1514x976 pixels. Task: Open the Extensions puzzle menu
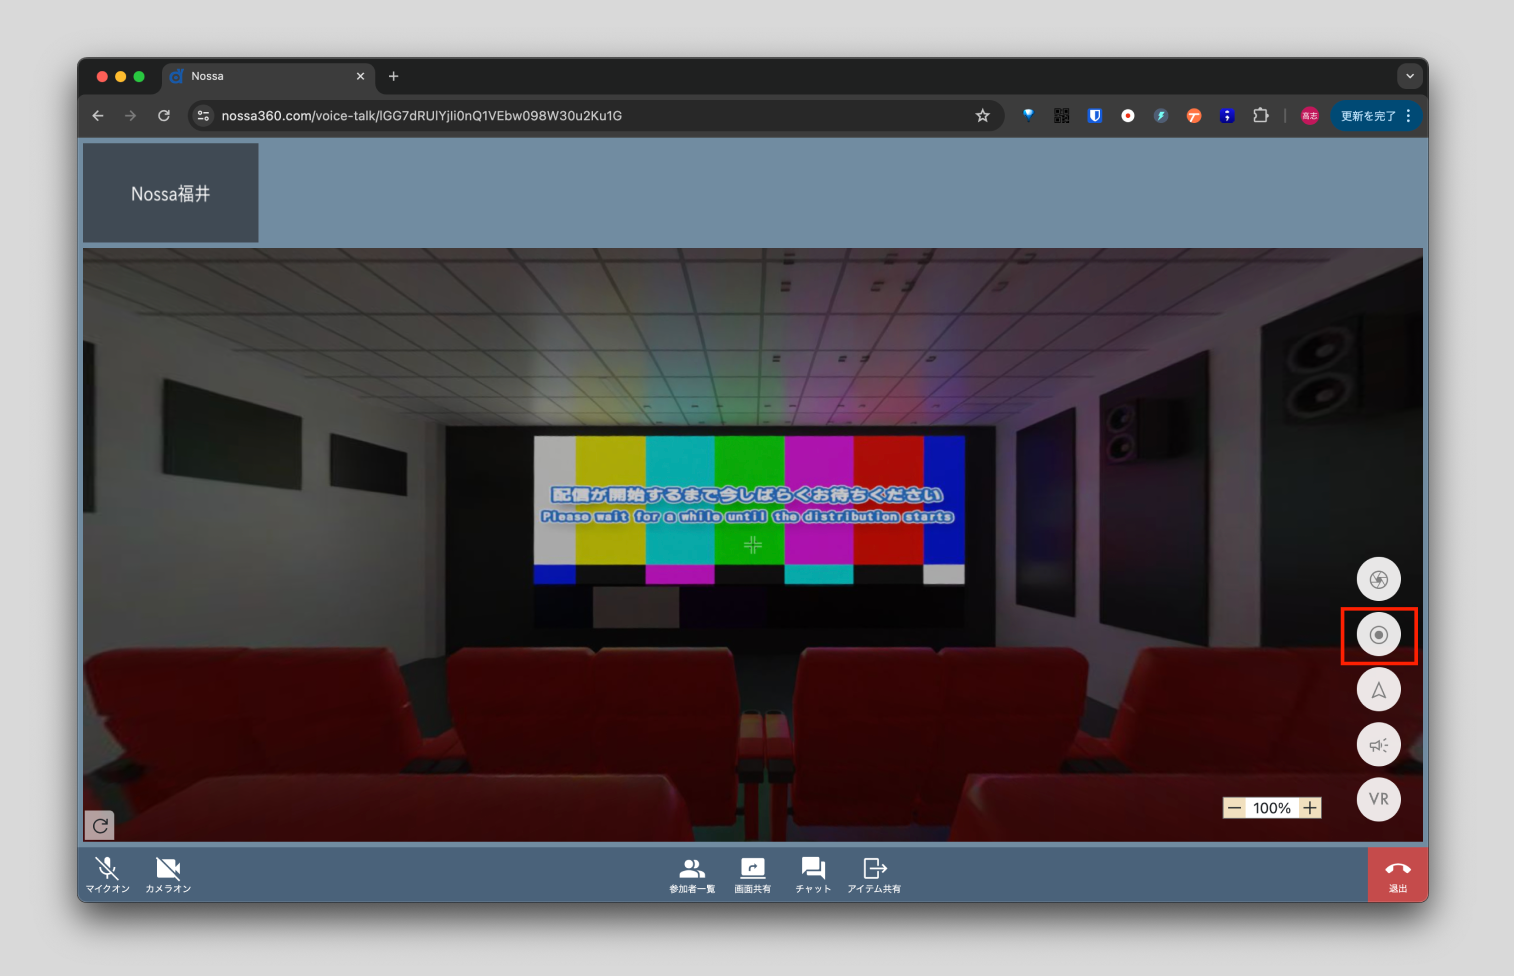(1261, 116)
